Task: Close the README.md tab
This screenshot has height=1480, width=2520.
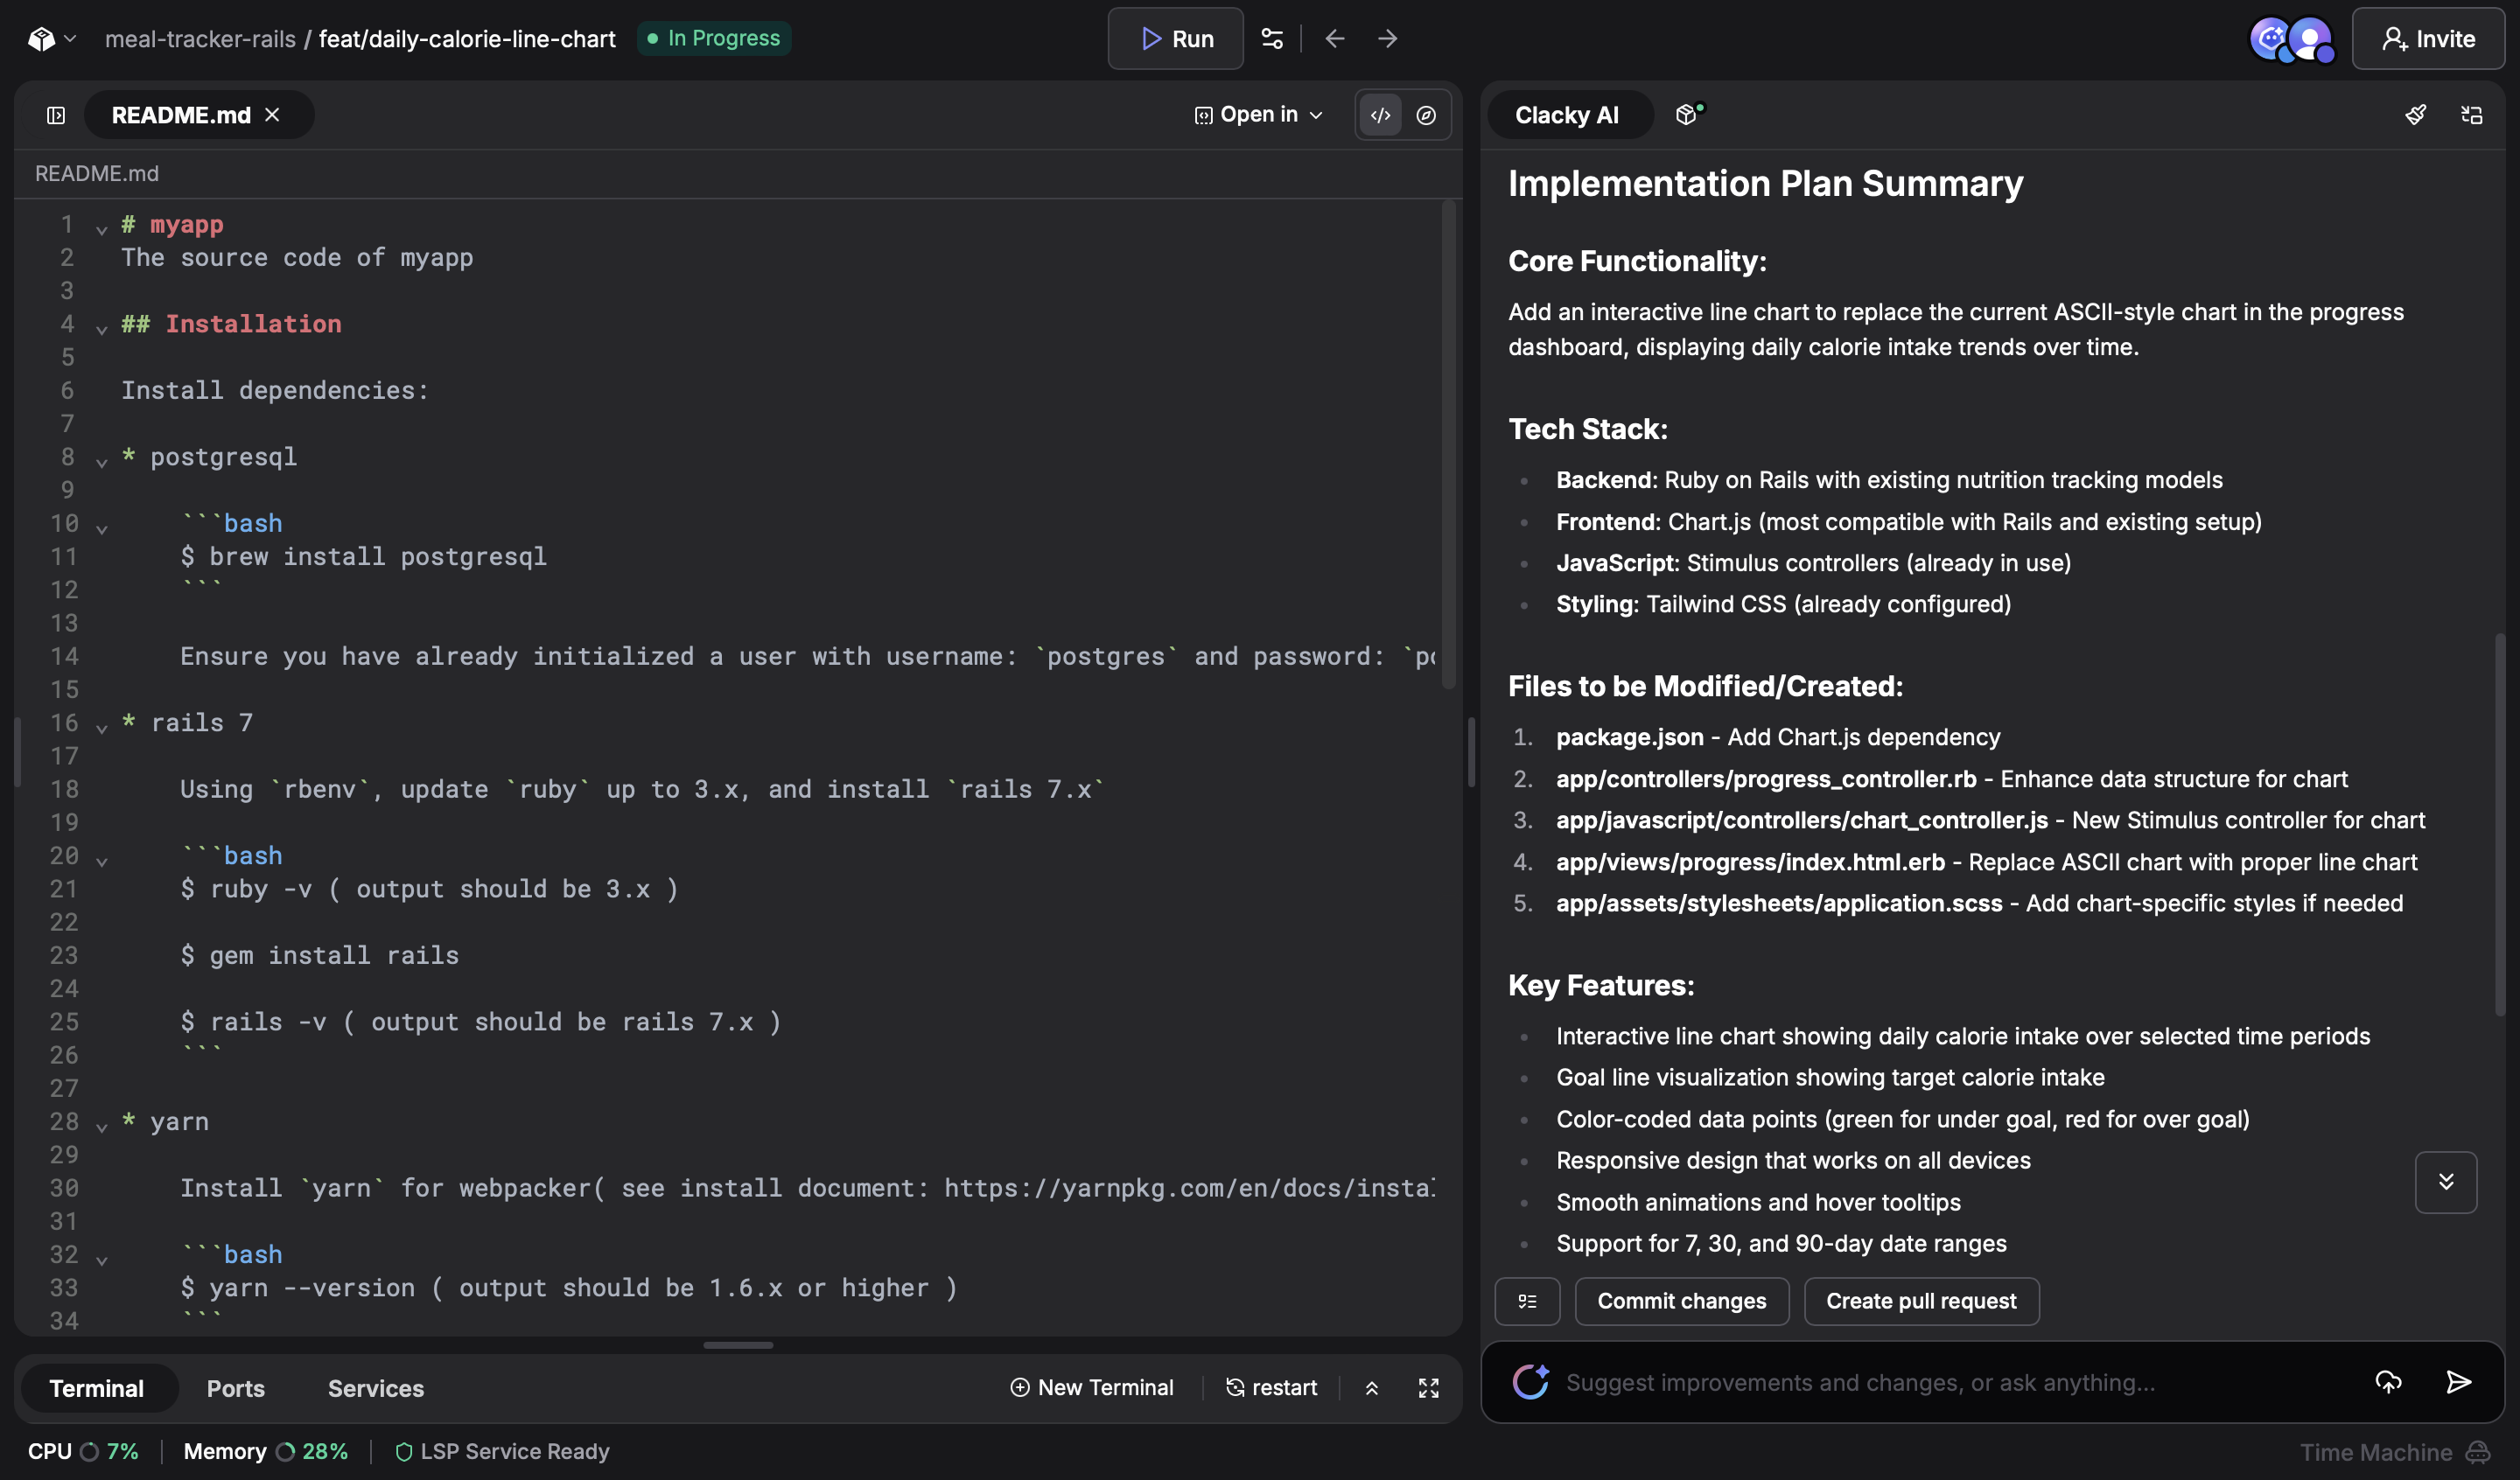Action: (x=272, y=115)
